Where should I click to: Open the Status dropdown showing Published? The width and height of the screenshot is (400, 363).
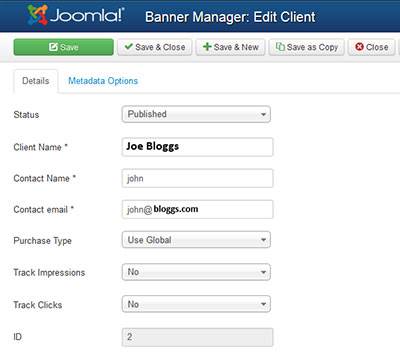[x=196, y=114]
